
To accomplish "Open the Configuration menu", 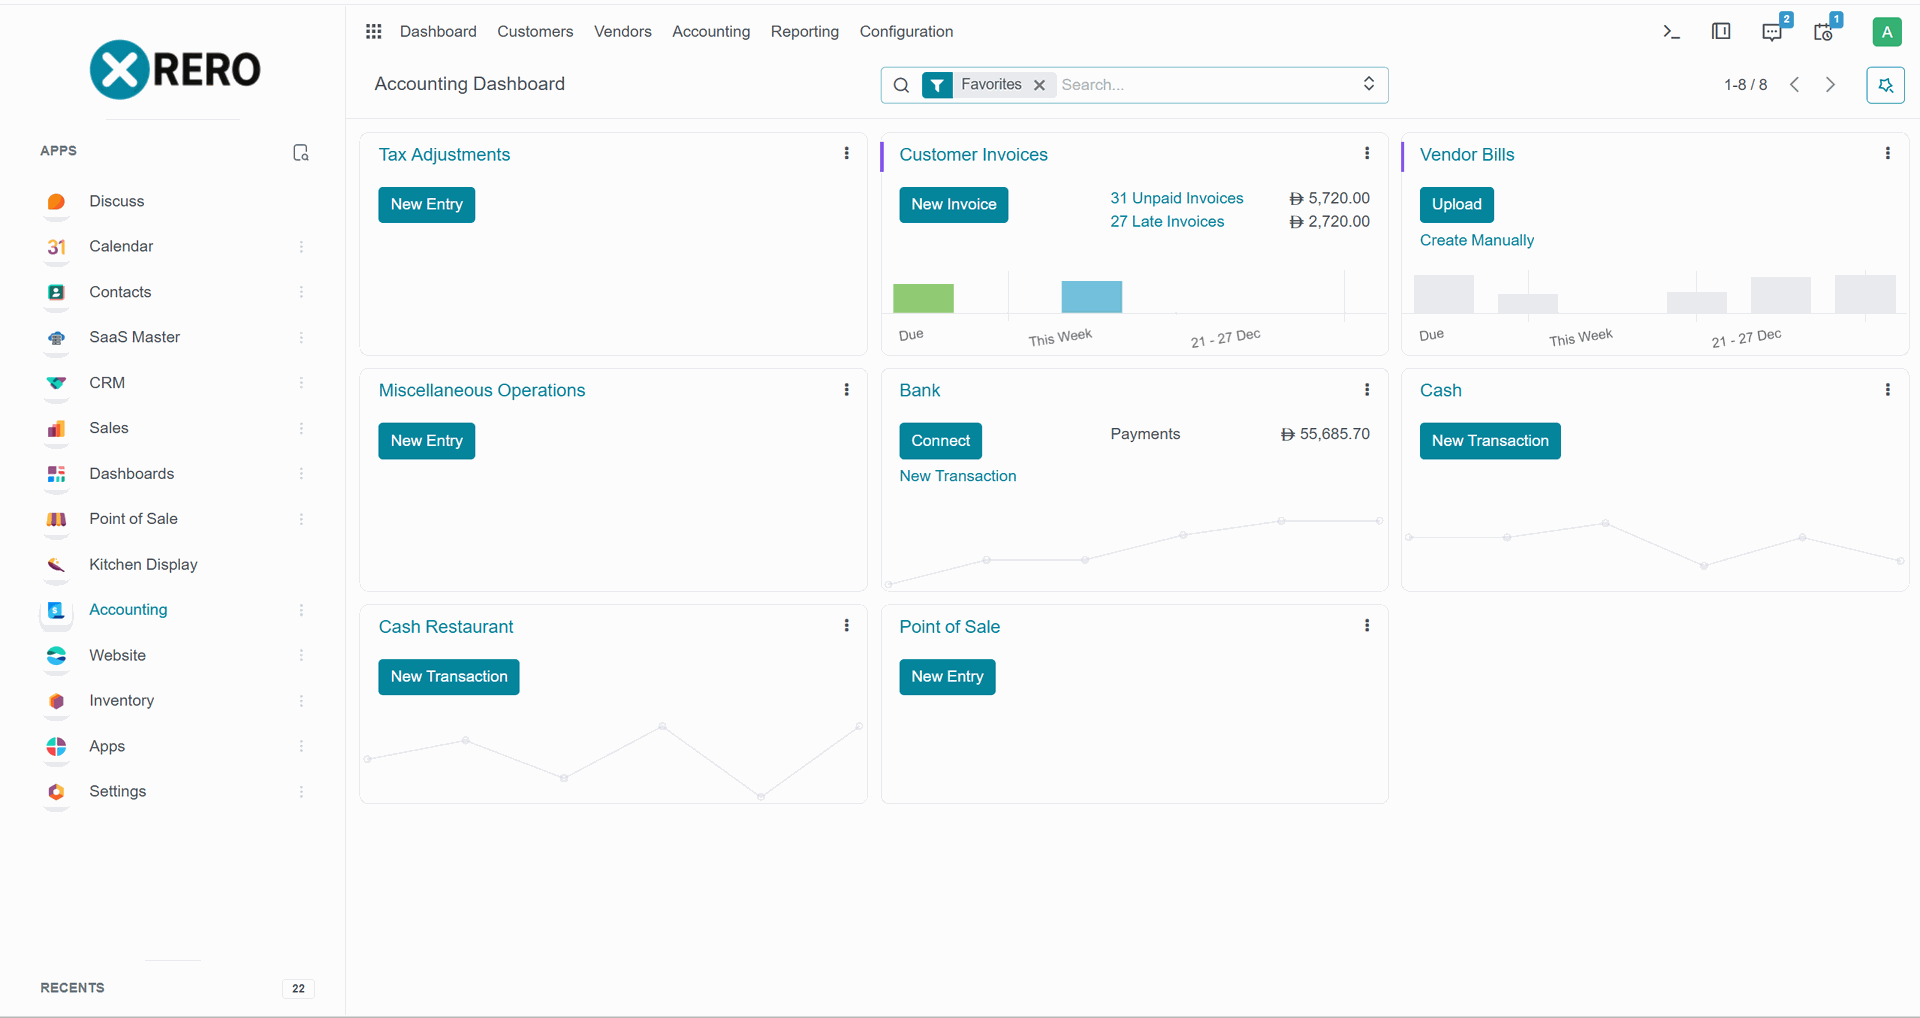I will (906, 32).
